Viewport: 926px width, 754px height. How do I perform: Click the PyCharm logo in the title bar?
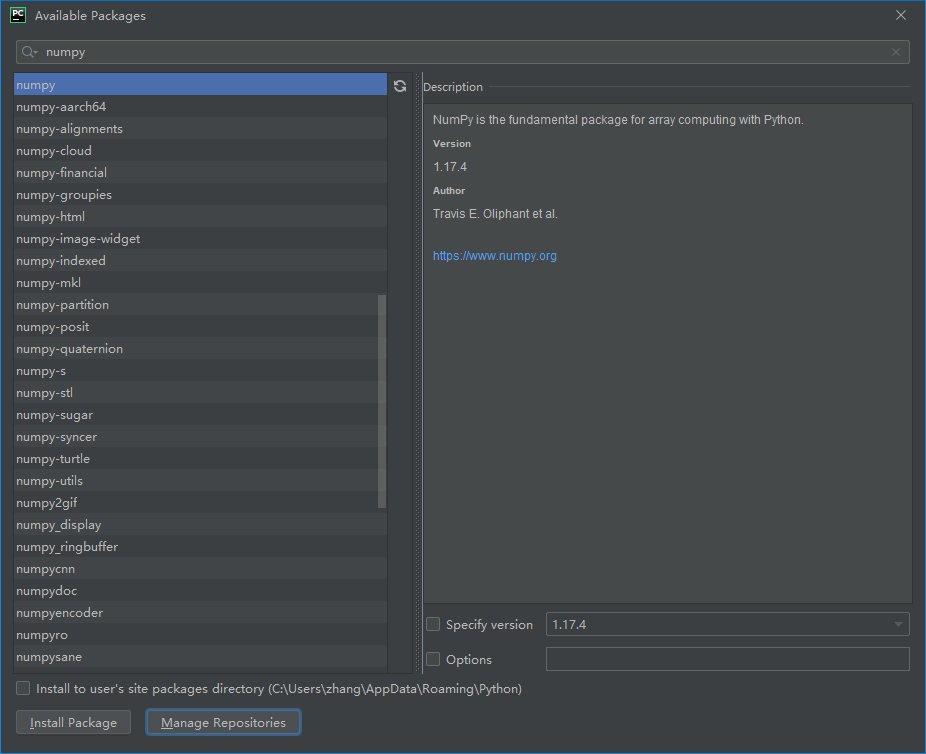click(18, 15)
